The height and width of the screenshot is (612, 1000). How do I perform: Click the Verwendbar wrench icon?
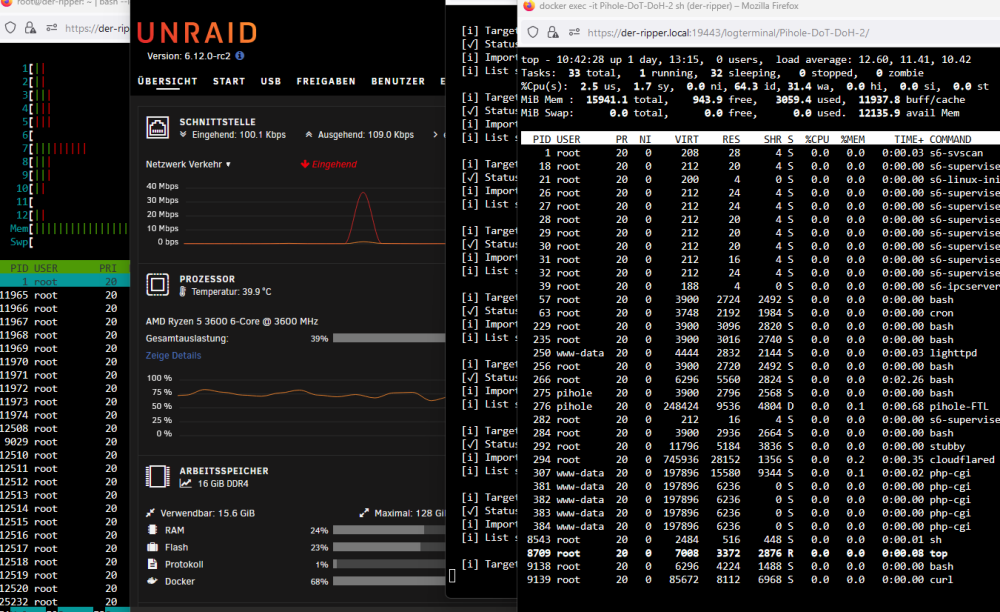[x=151, y=513]
